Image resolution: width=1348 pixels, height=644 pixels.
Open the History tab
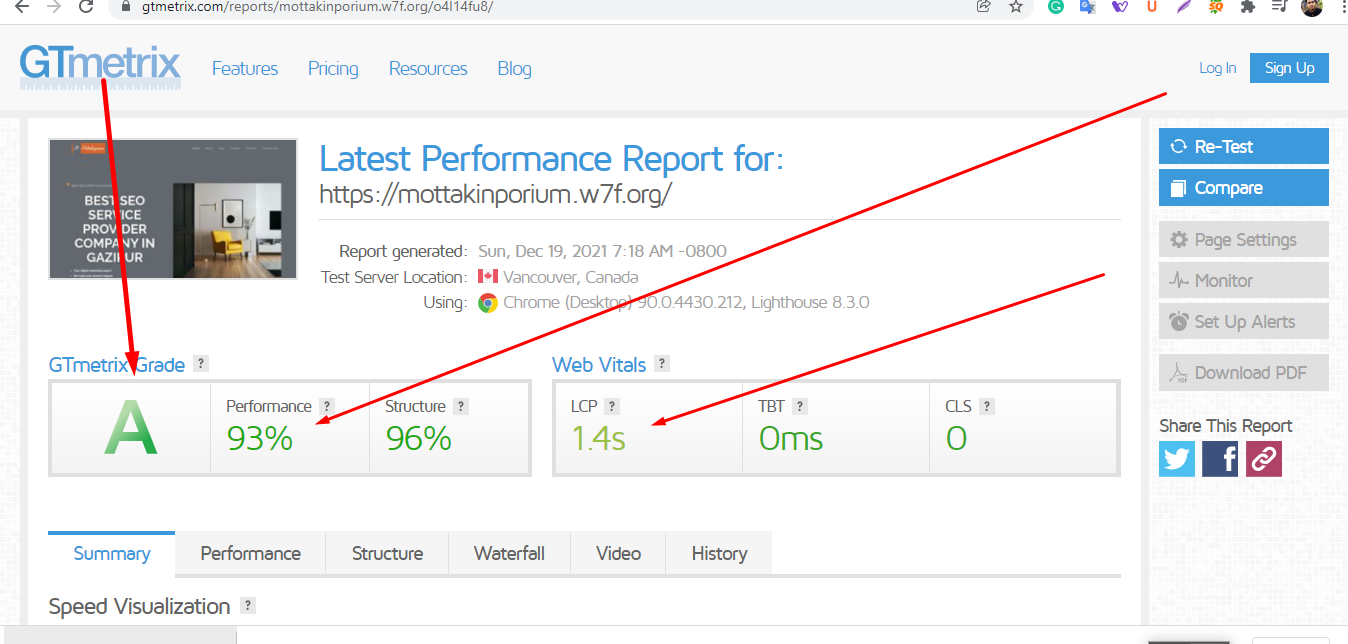(718, 553)
